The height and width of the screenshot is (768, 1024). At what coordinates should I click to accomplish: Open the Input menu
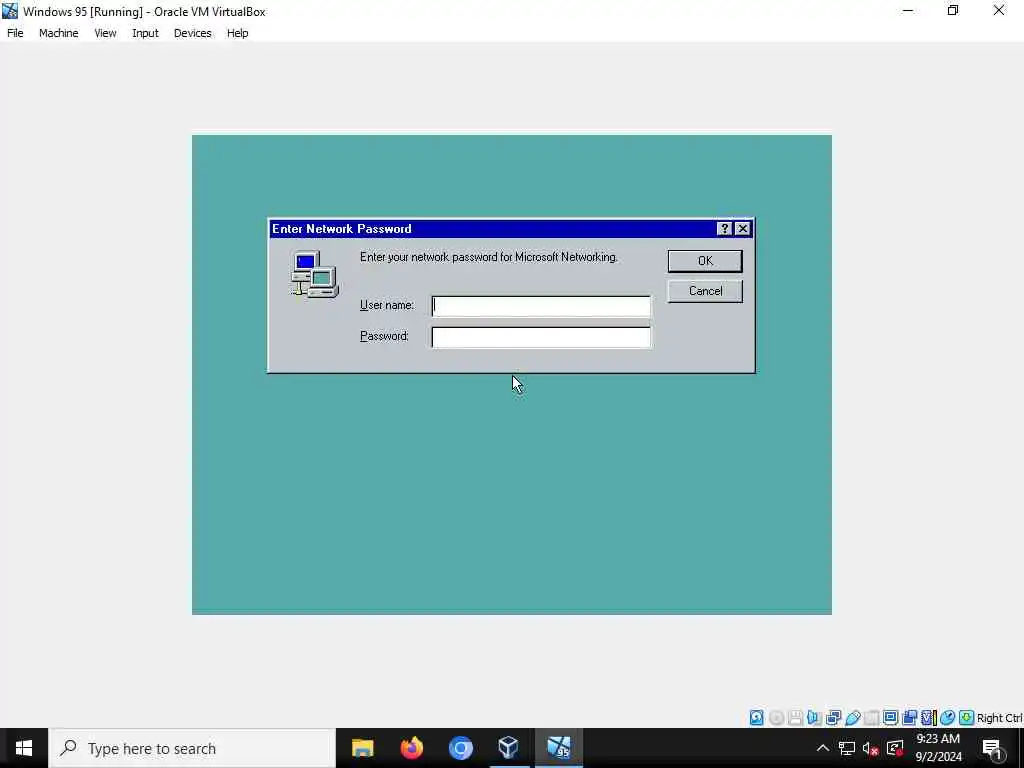pyautogui.click(x=145, y=33)
